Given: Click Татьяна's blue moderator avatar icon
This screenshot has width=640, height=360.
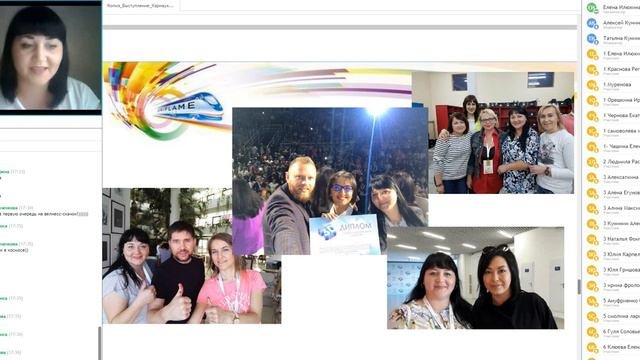Looking at the screenshot, I should (592, 39).
